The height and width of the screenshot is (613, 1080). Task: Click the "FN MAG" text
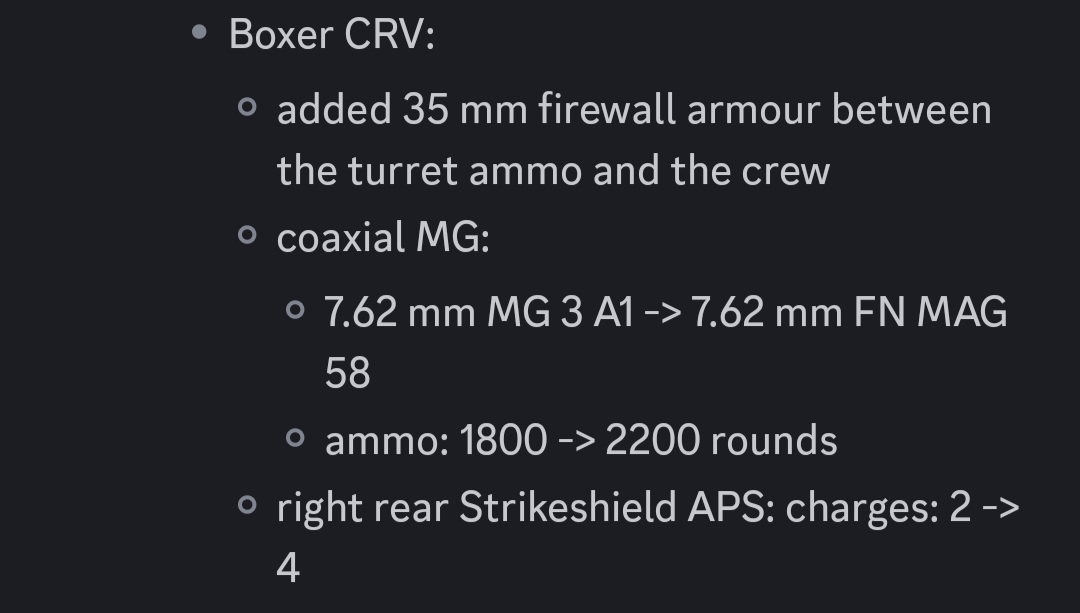[930, 312]
